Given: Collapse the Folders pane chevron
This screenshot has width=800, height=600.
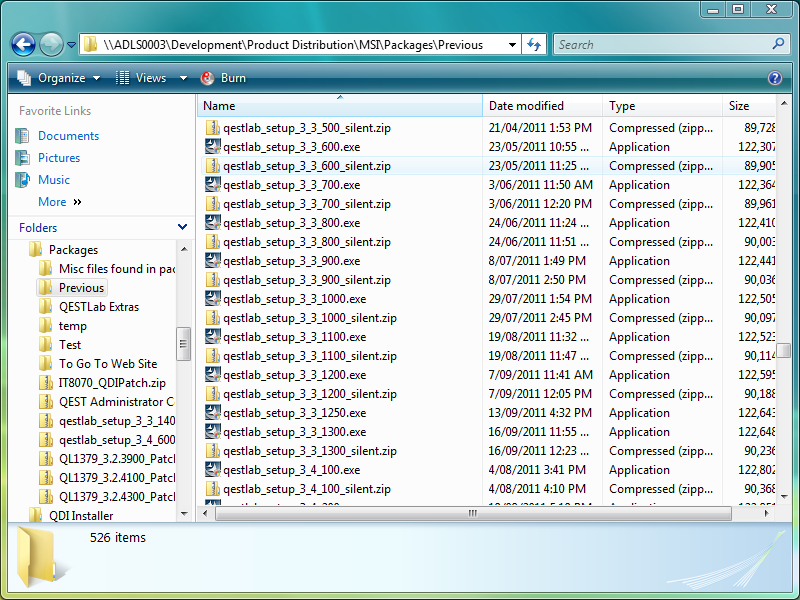Looking at the screenshot, I should tap(182, 227).
